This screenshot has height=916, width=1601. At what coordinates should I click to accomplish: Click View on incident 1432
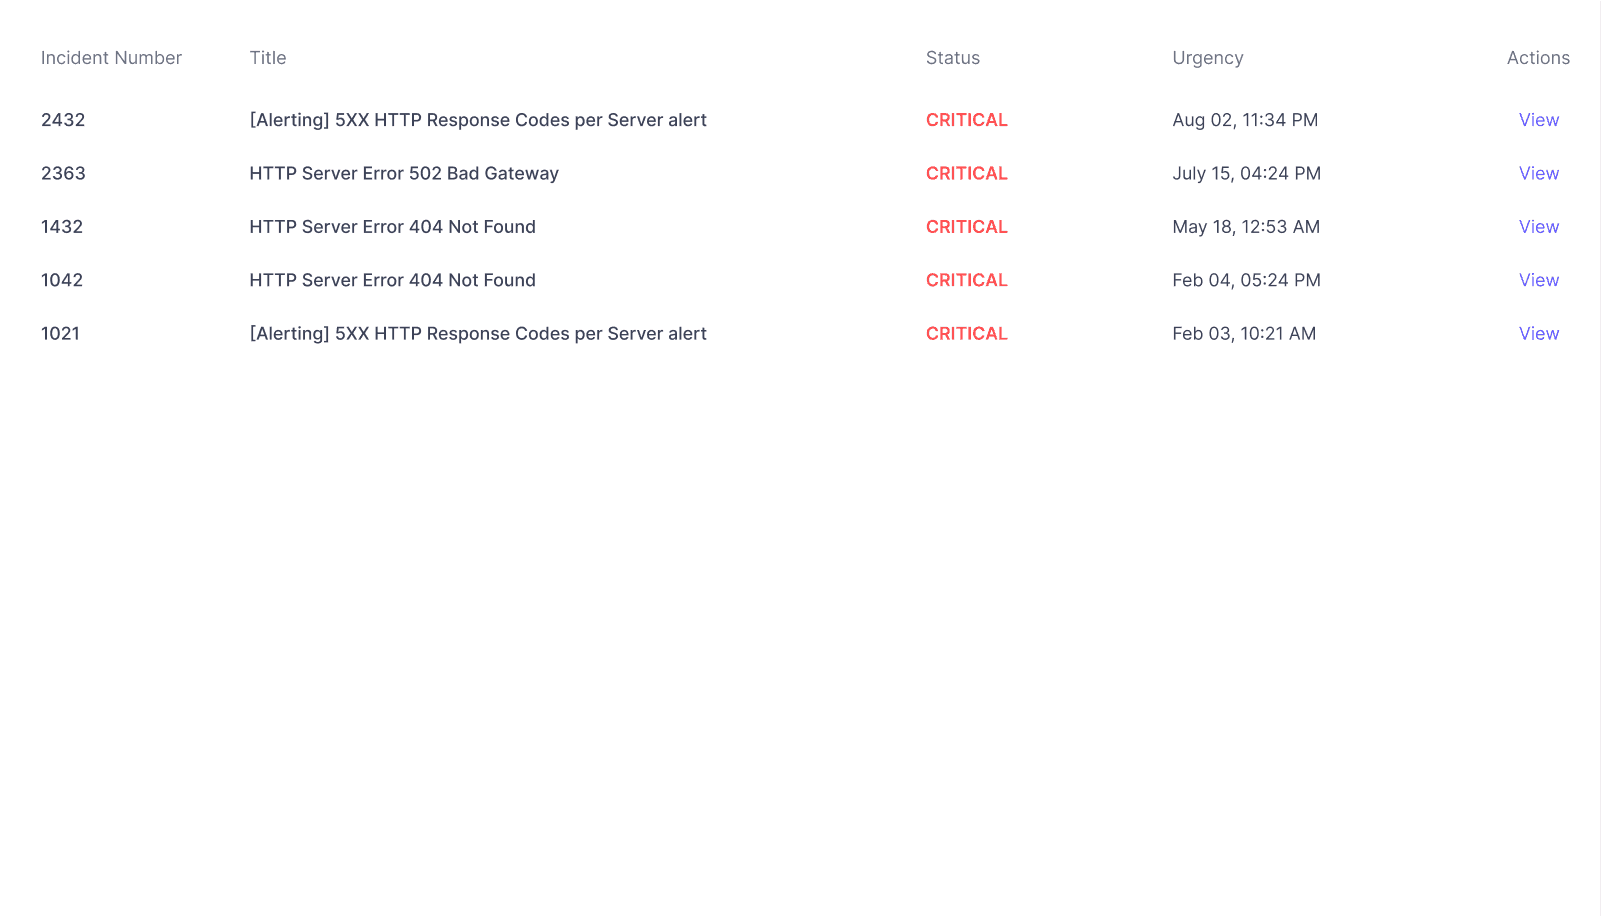tap(1538, 226)
